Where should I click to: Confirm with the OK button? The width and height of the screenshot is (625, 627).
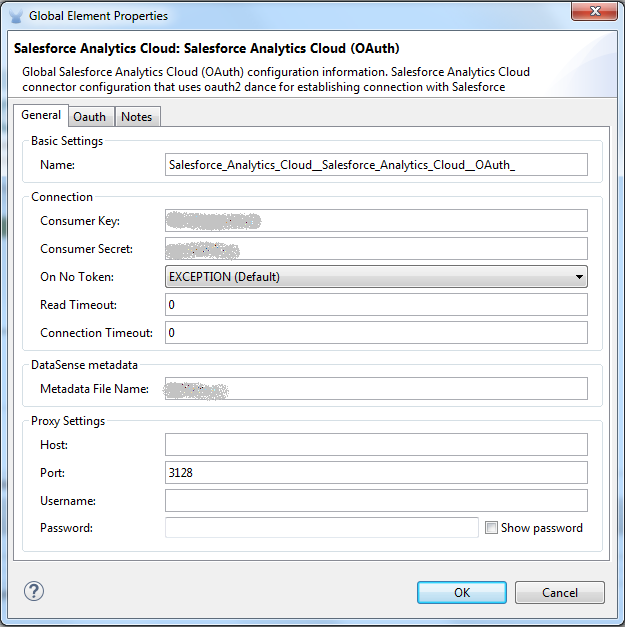point(462,592)
